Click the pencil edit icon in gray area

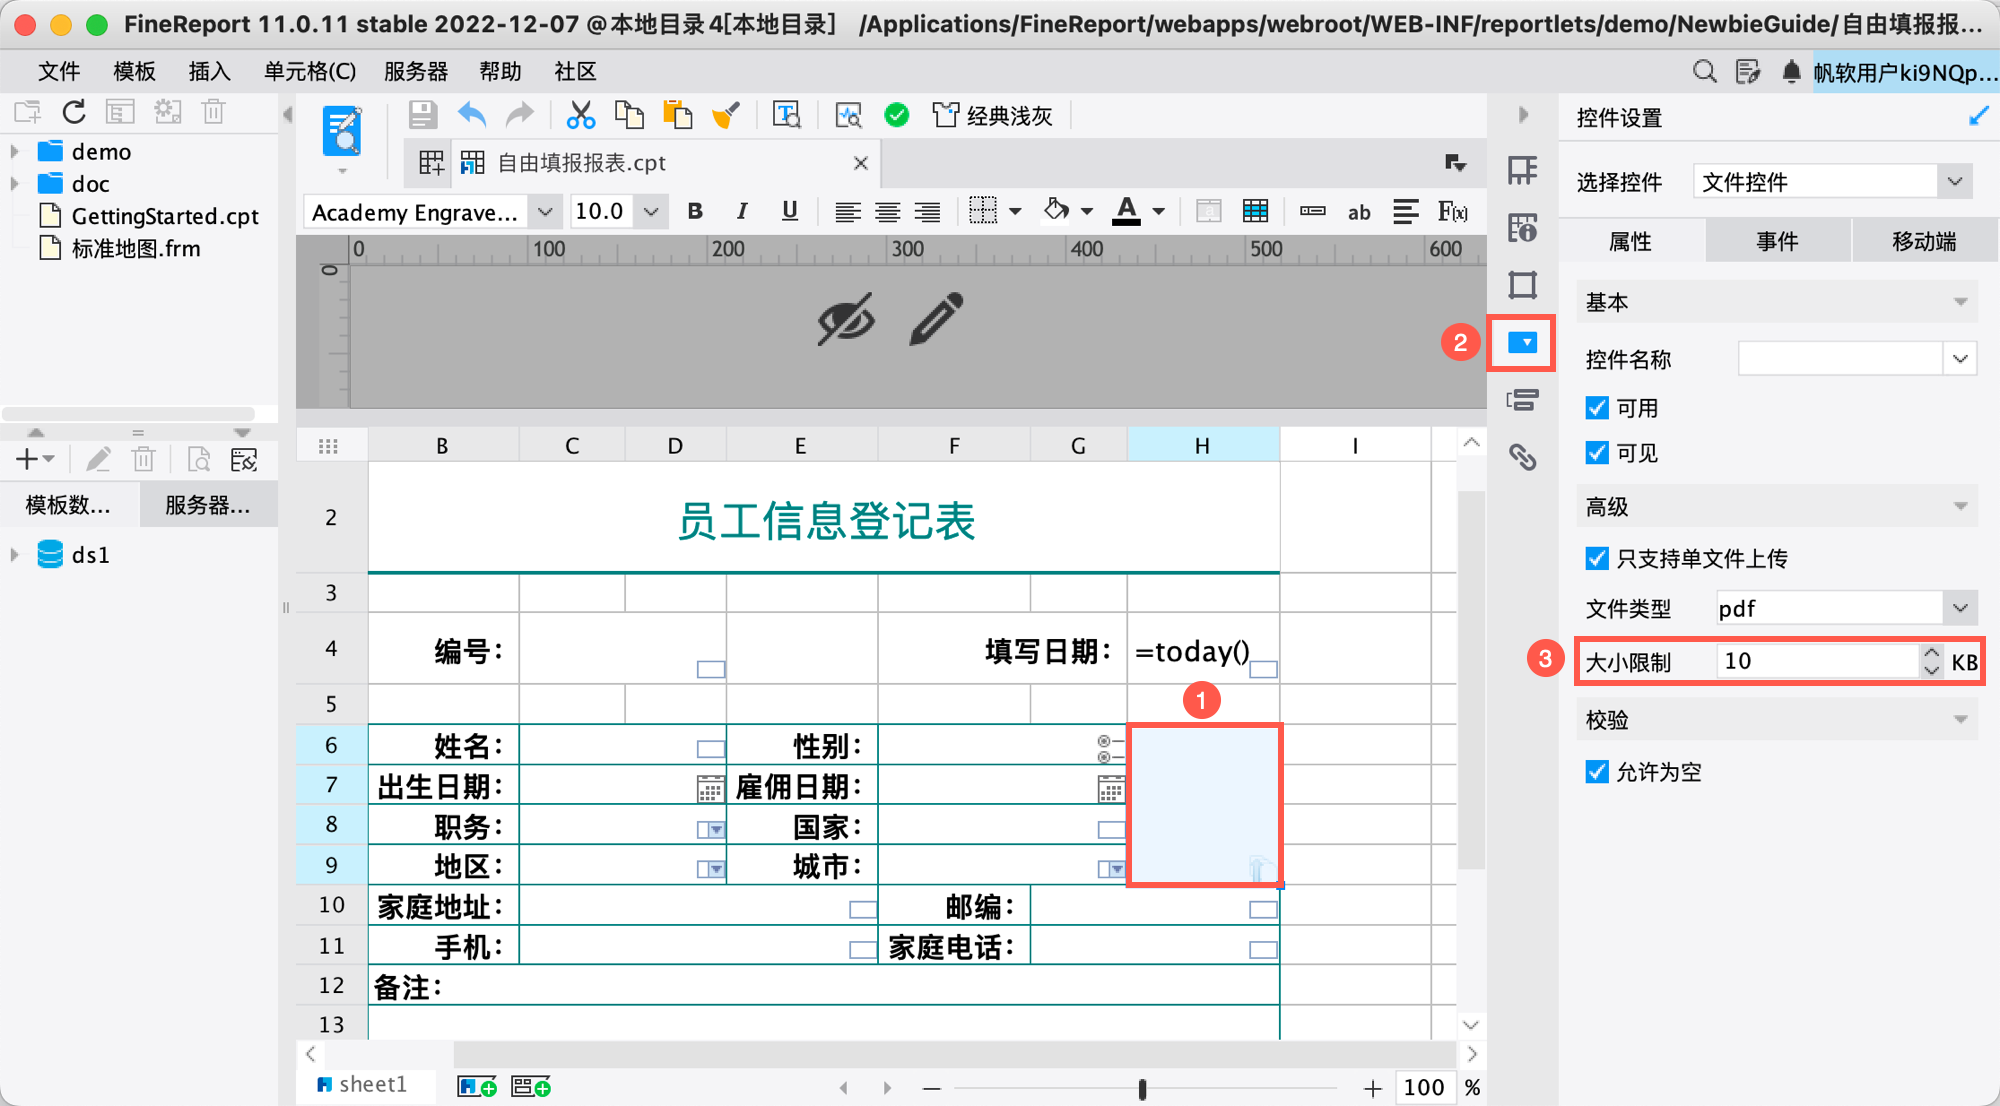tap(936, 319)
